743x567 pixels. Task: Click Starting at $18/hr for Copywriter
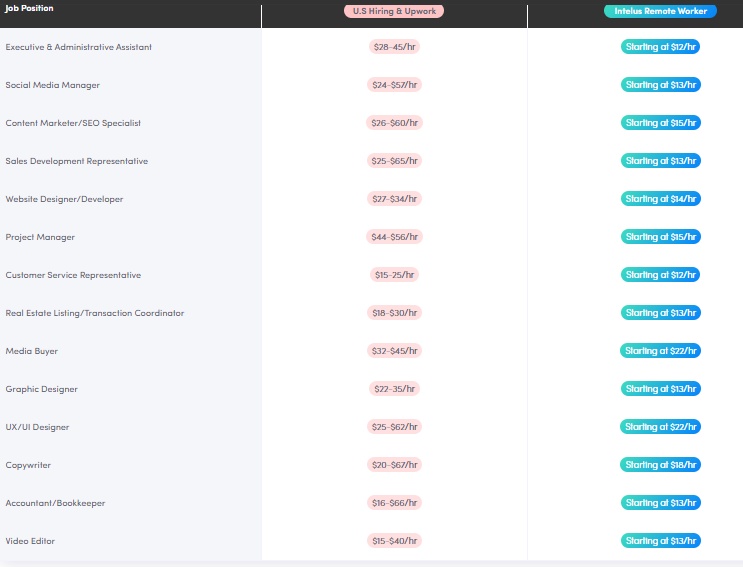click(x=660, y=465)
